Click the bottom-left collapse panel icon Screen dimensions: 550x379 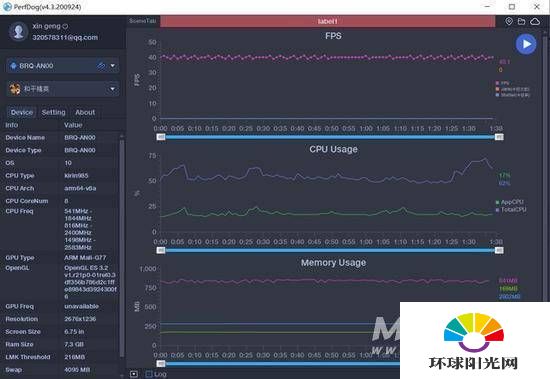(x=134, y=374)
